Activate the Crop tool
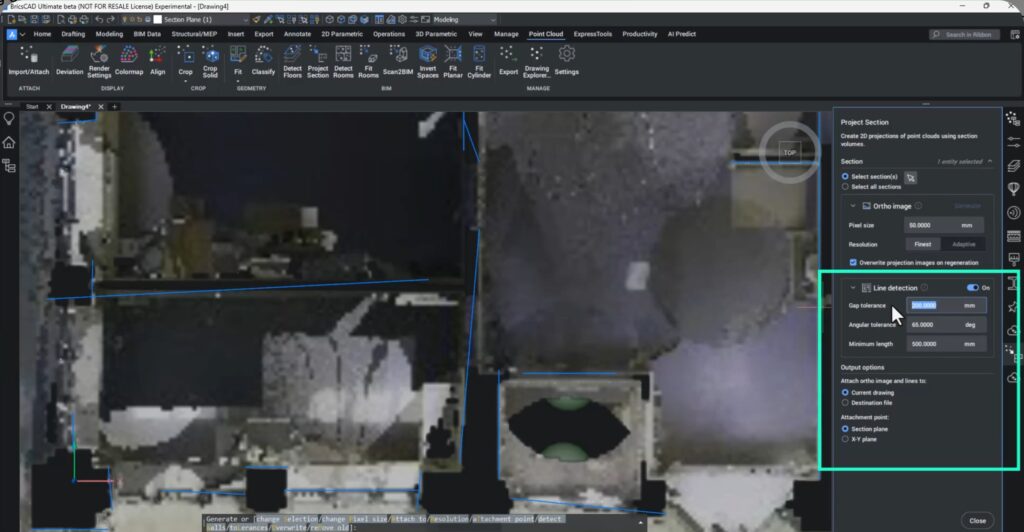Viewport: 1024px width, 532px height. [x=185, y=61]
